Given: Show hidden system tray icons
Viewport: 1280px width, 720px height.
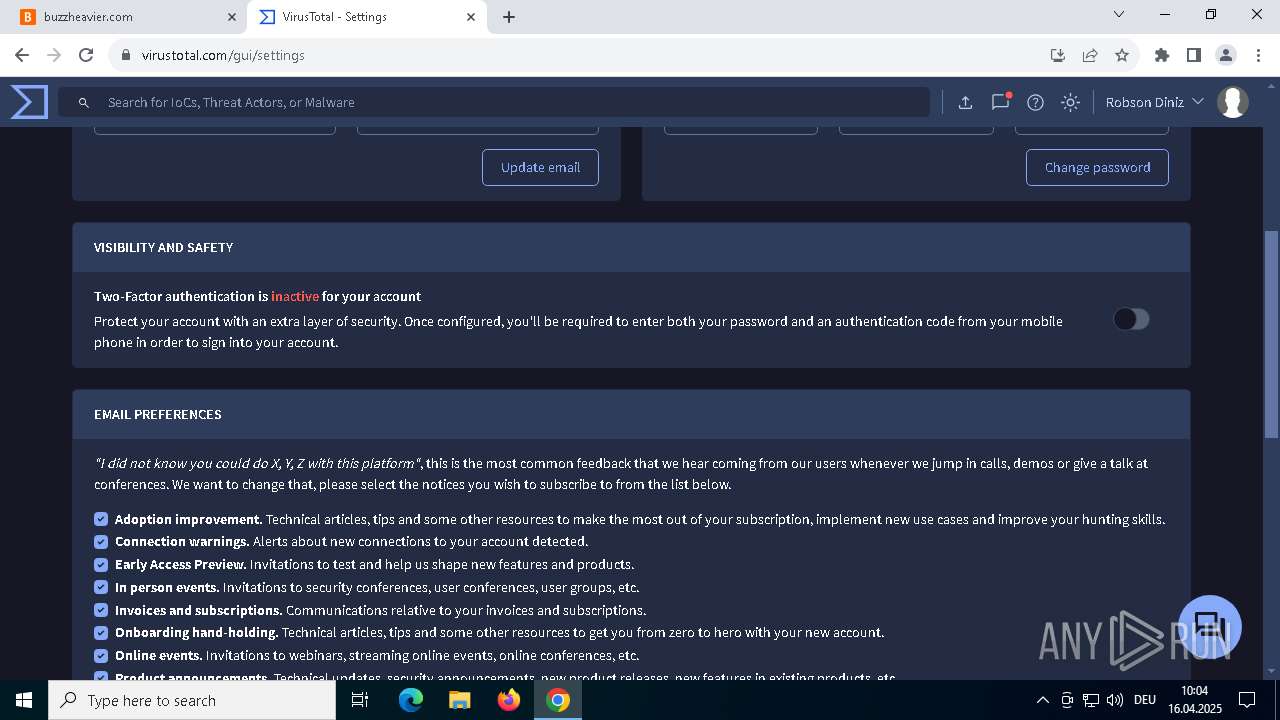Looking at the screenshot, I should click(x=1042, y=700).
